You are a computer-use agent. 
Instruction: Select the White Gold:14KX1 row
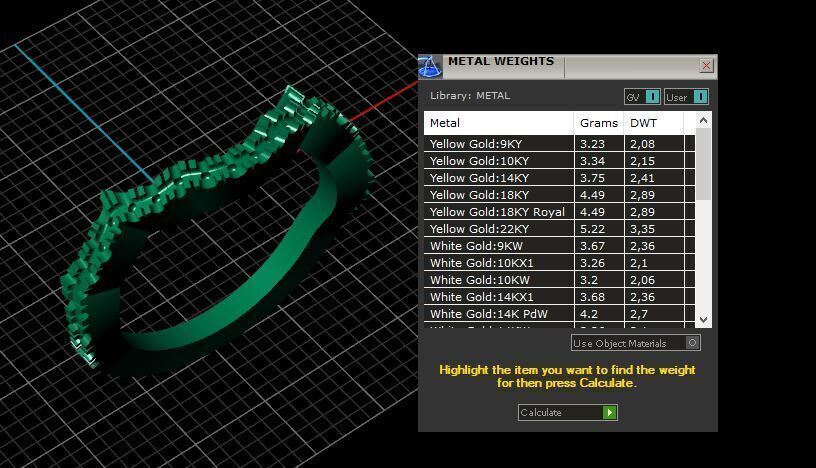(x=559, y=297)
